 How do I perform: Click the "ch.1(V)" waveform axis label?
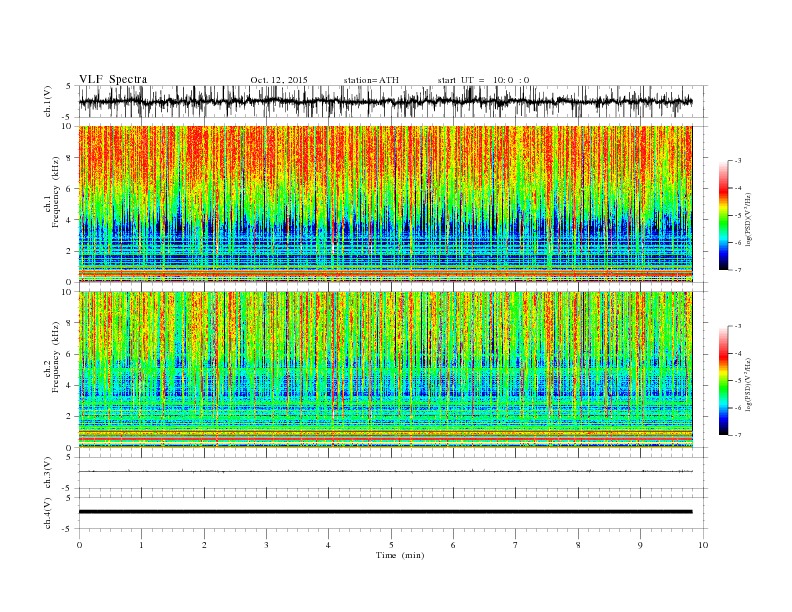pos(48,101)
